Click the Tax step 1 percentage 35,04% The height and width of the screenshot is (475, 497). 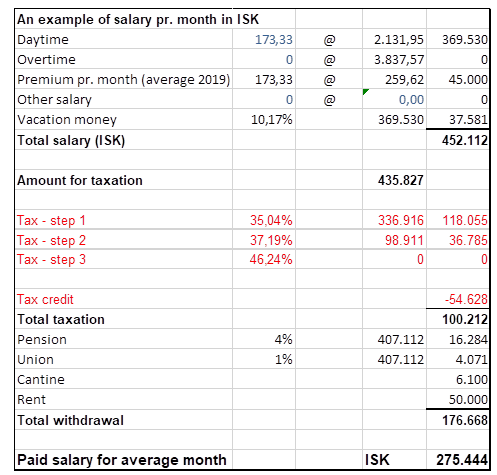click(x=264, y=220)
